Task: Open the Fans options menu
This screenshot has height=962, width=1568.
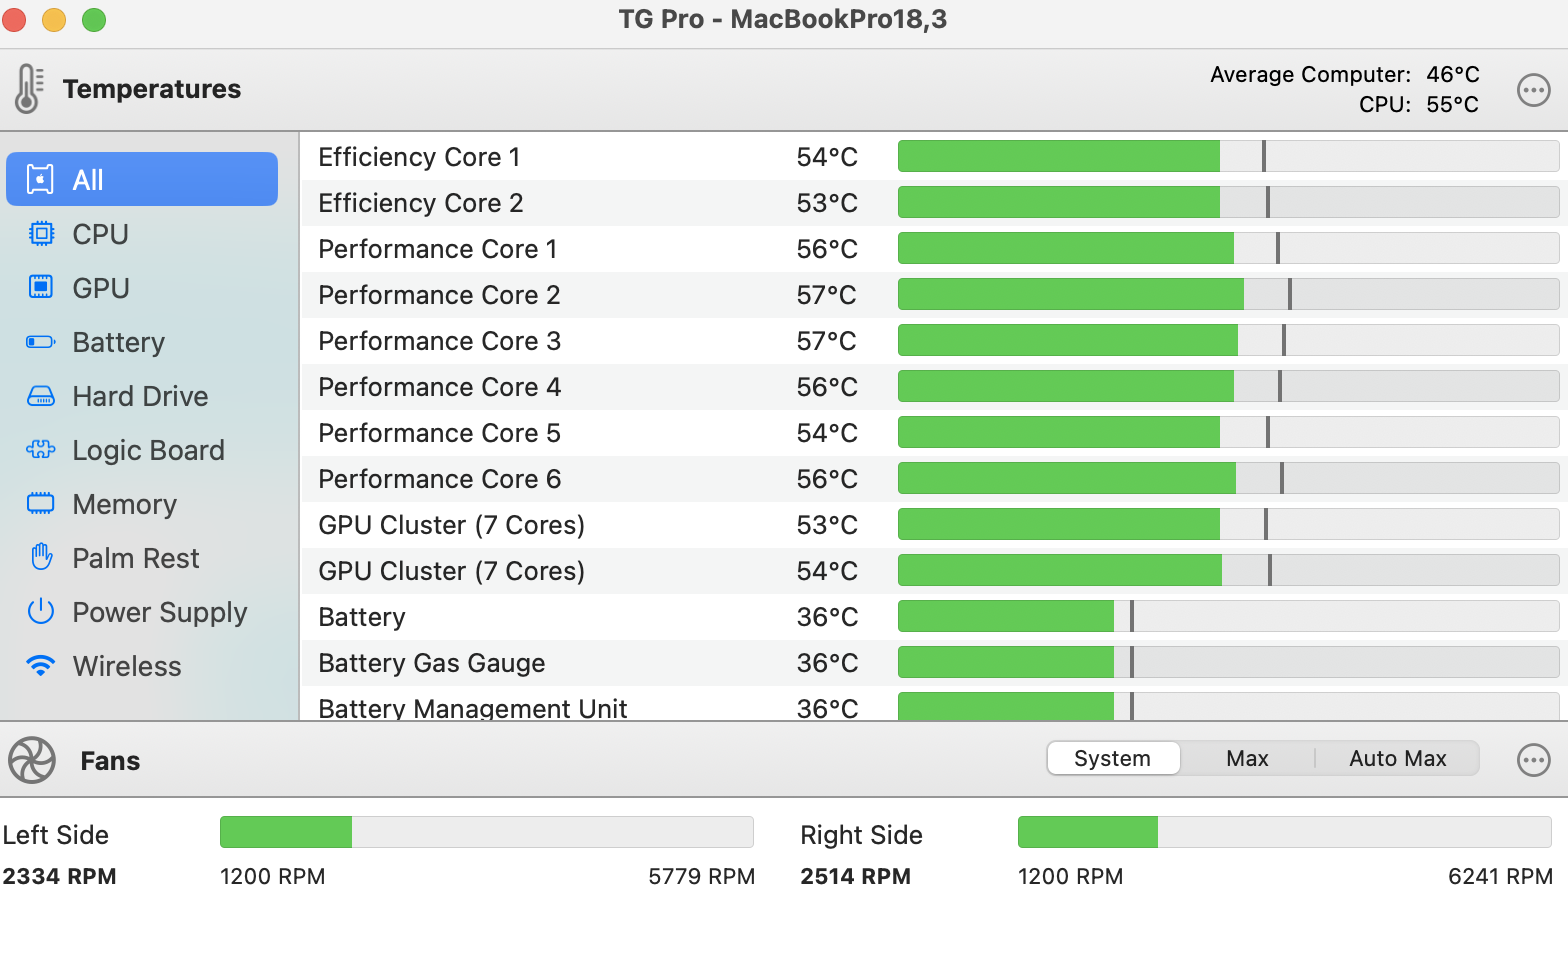Action: (x=1533, y=760)
